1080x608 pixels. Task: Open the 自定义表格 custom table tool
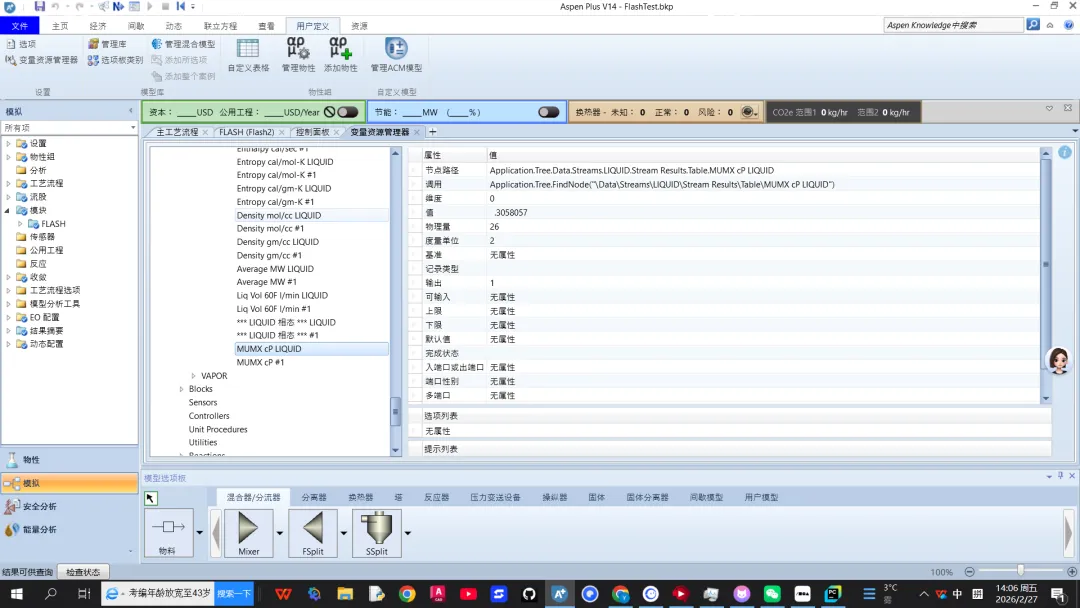pos(248,55)
